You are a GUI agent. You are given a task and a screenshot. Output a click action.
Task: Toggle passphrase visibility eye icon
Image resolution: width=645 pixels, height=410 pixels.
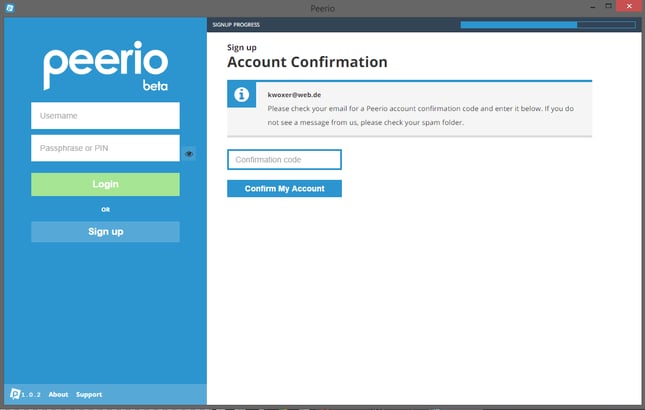point(189,154)
